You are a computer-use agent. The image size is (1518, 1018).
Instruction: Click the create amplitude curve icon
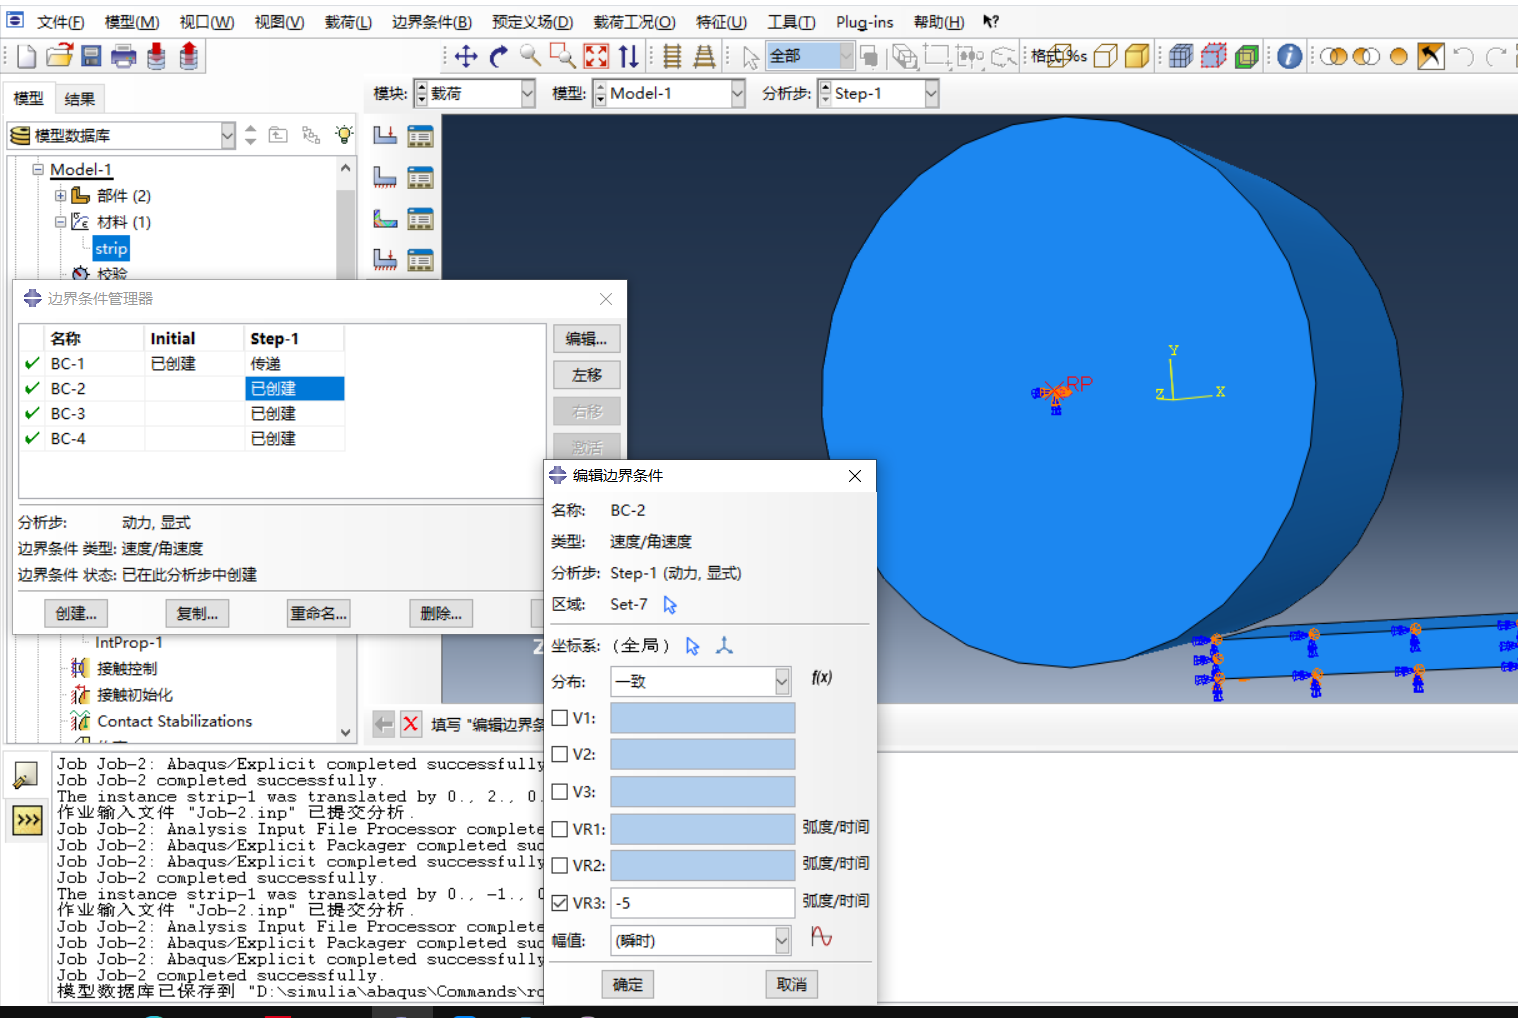(x=821, y=938)
